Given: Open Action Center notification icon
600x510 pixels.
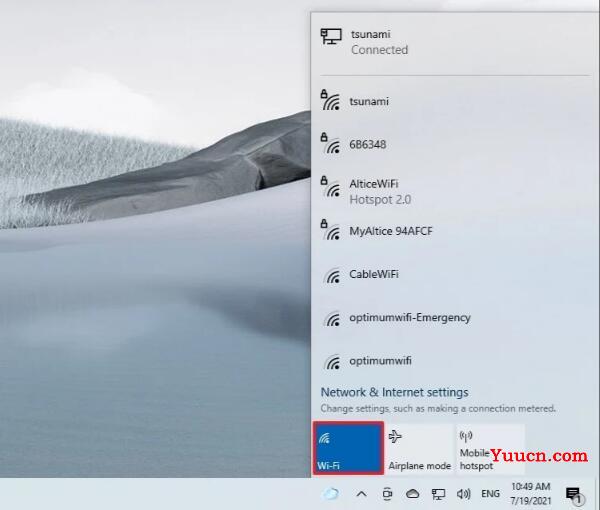Looking at the screenshot, I should (x=574, y=495).
